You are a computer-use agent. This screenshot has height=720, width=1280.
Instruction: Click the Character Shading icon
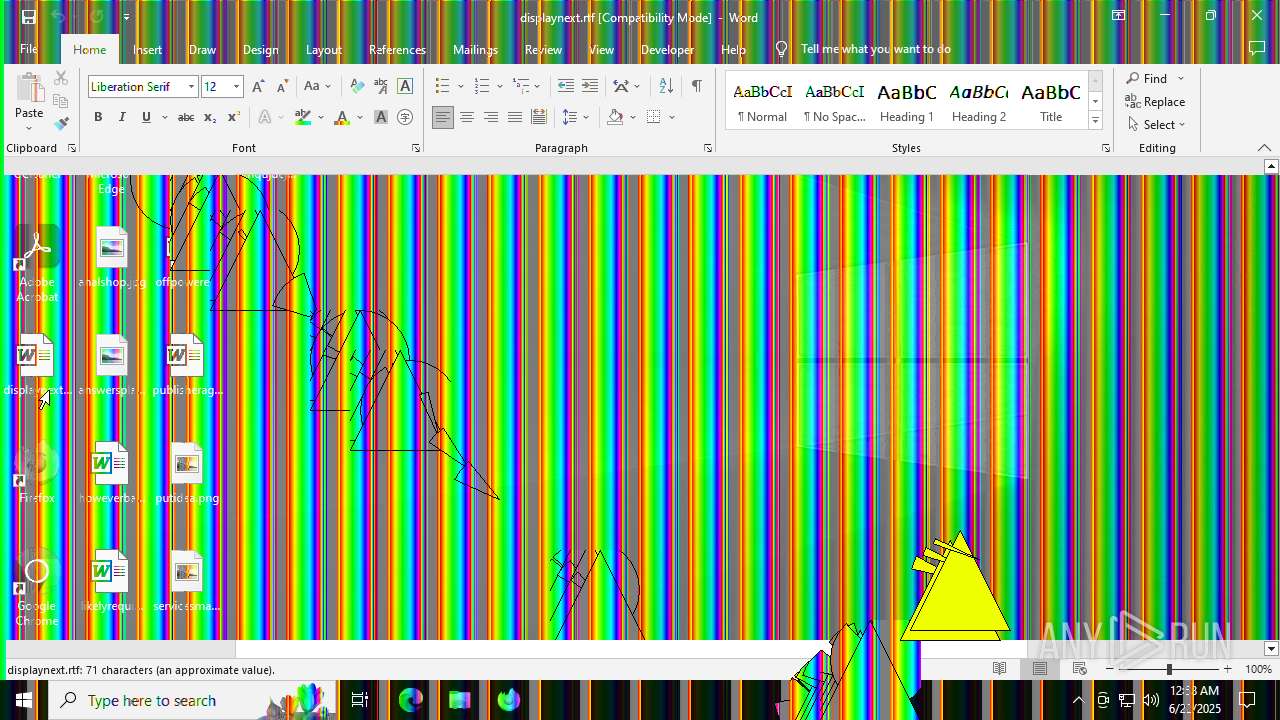click(x=381, y=117)
